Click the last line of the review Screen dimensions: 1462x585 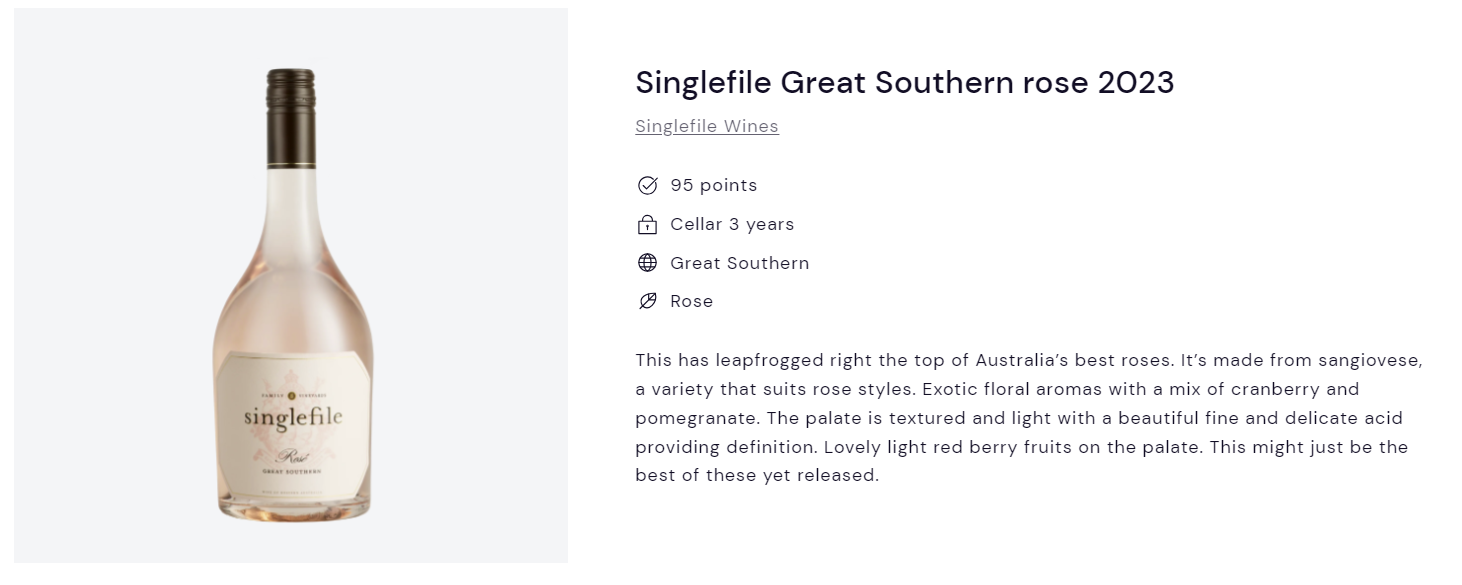point(757,475)
